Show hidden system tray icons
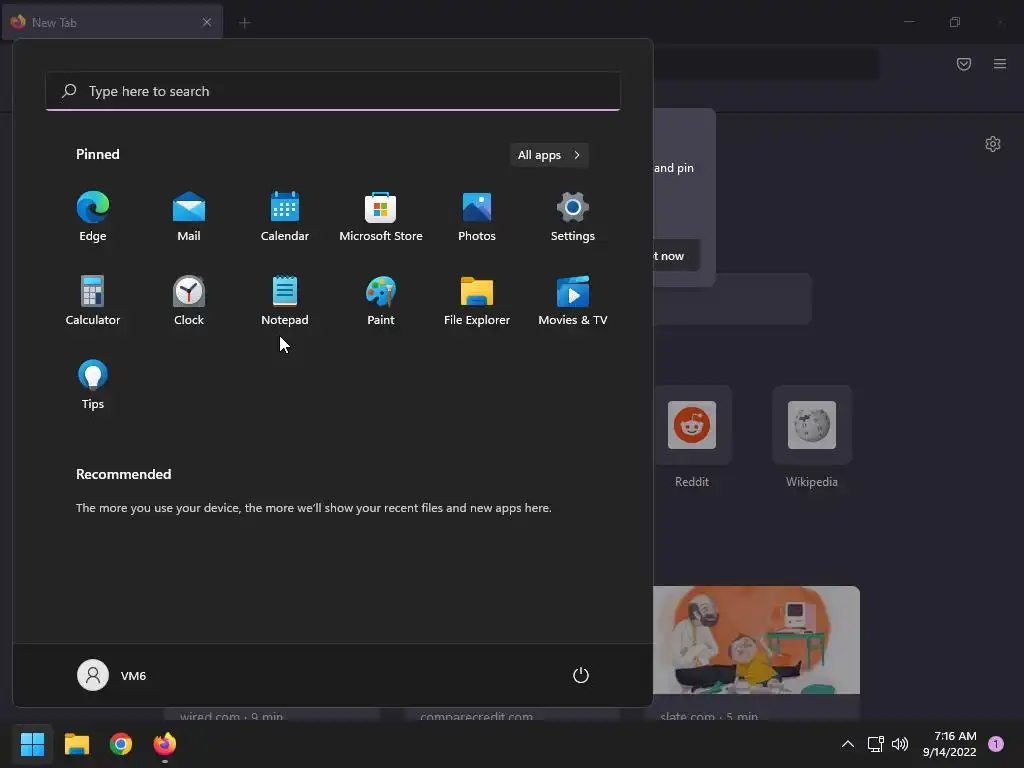Image resolution: width=1024 pixels, height=768 pixels. (848, 744)
